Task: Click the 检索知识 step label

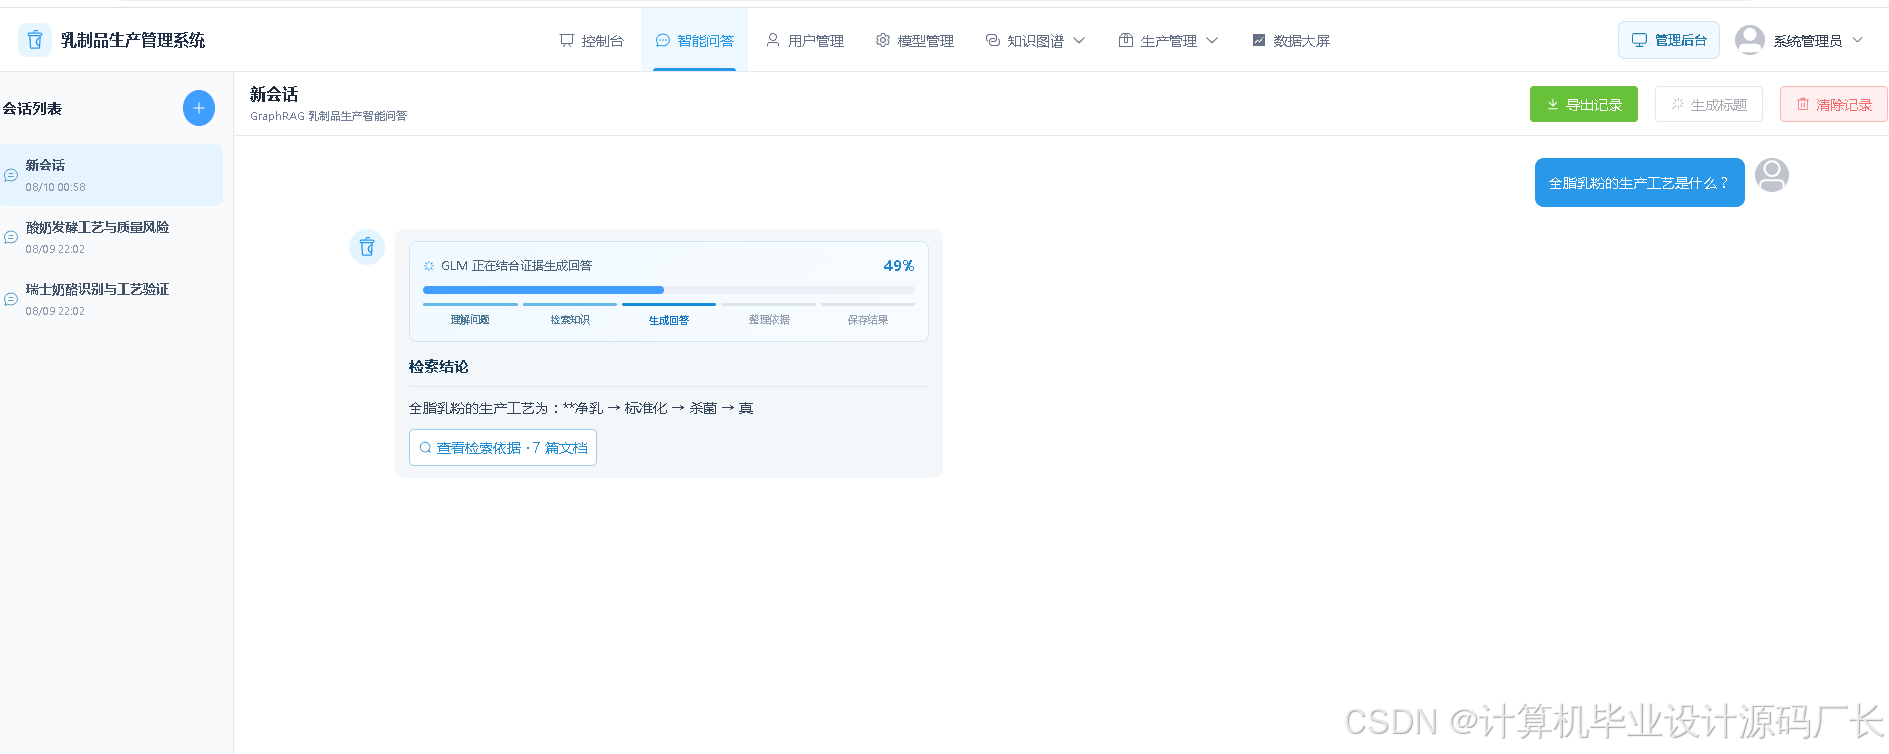Action: click(570, 320)
